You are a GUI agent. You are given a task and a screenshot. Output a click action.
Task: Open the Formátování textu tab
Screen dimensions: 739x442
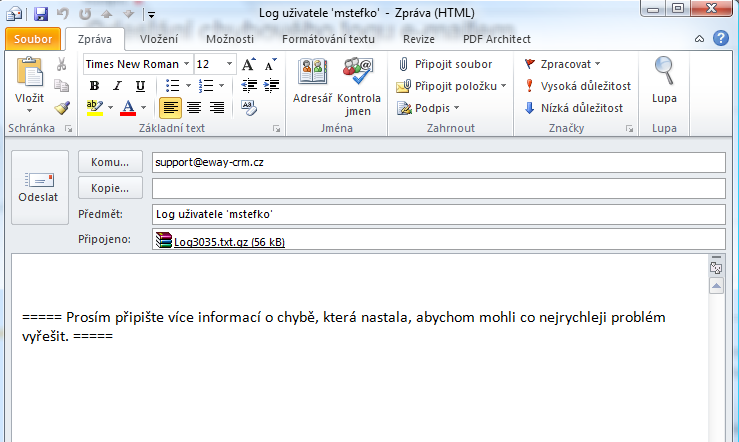click(328, 39)
